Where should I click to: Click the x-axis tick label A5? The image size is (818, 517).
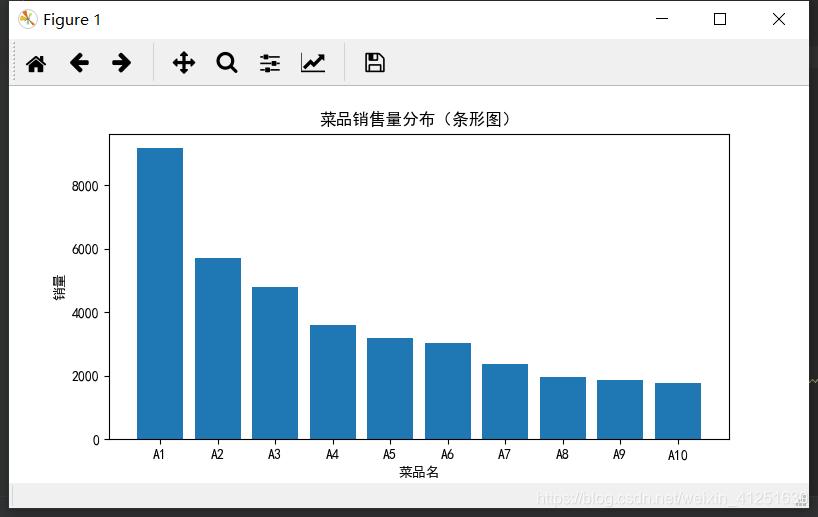click(x=389, y=454)
